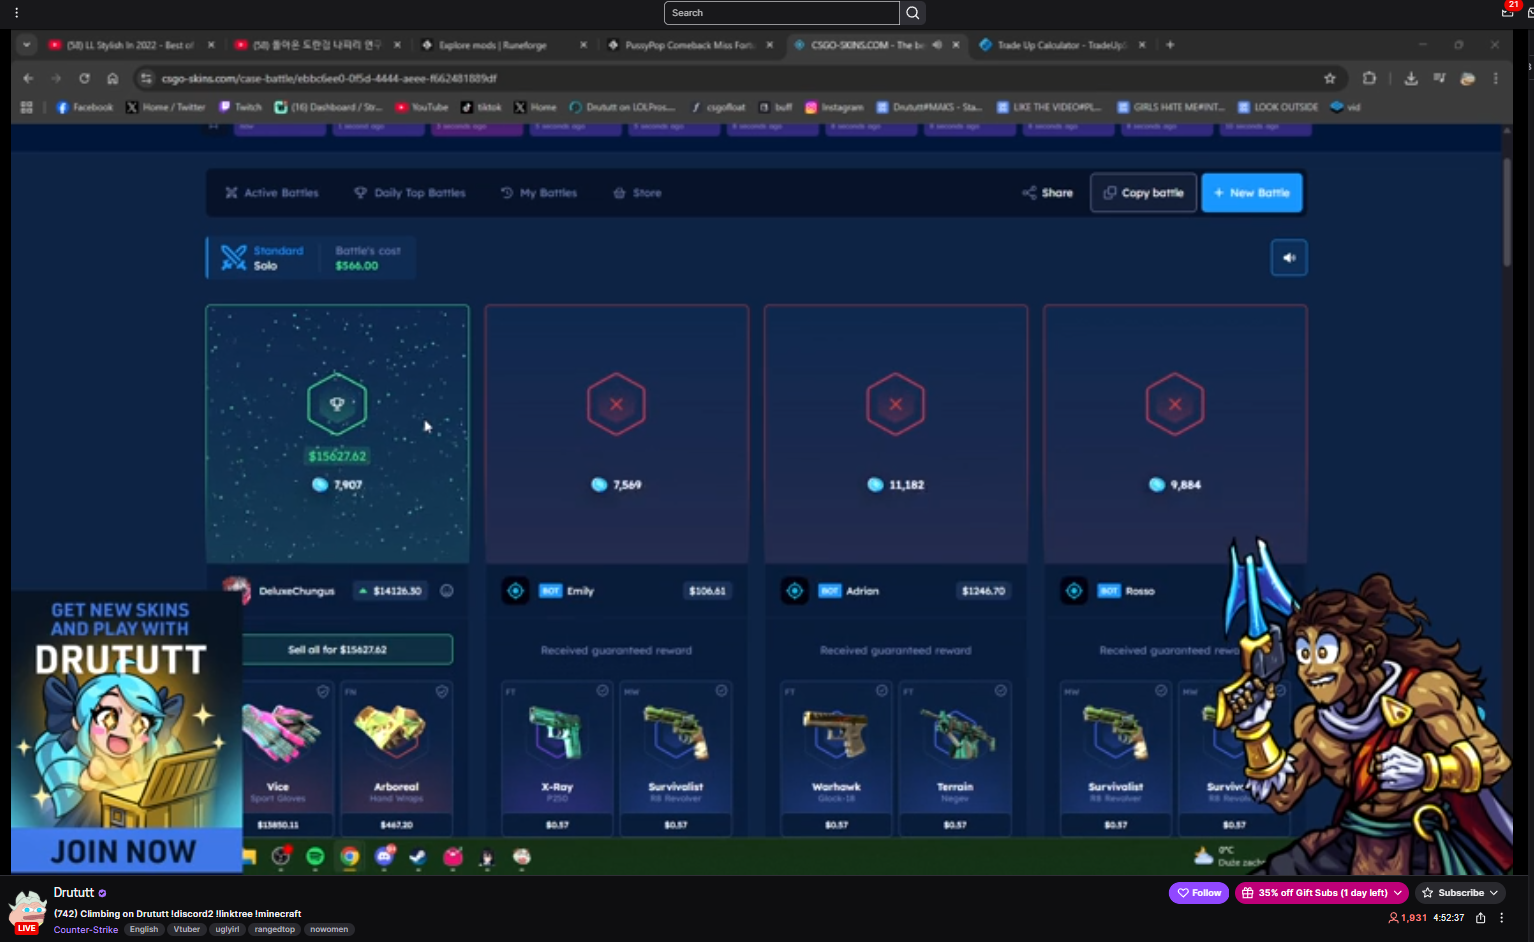Switch to the Trade Up Calculator tab
This screenshot has width=1534, height=942.
1062,45
